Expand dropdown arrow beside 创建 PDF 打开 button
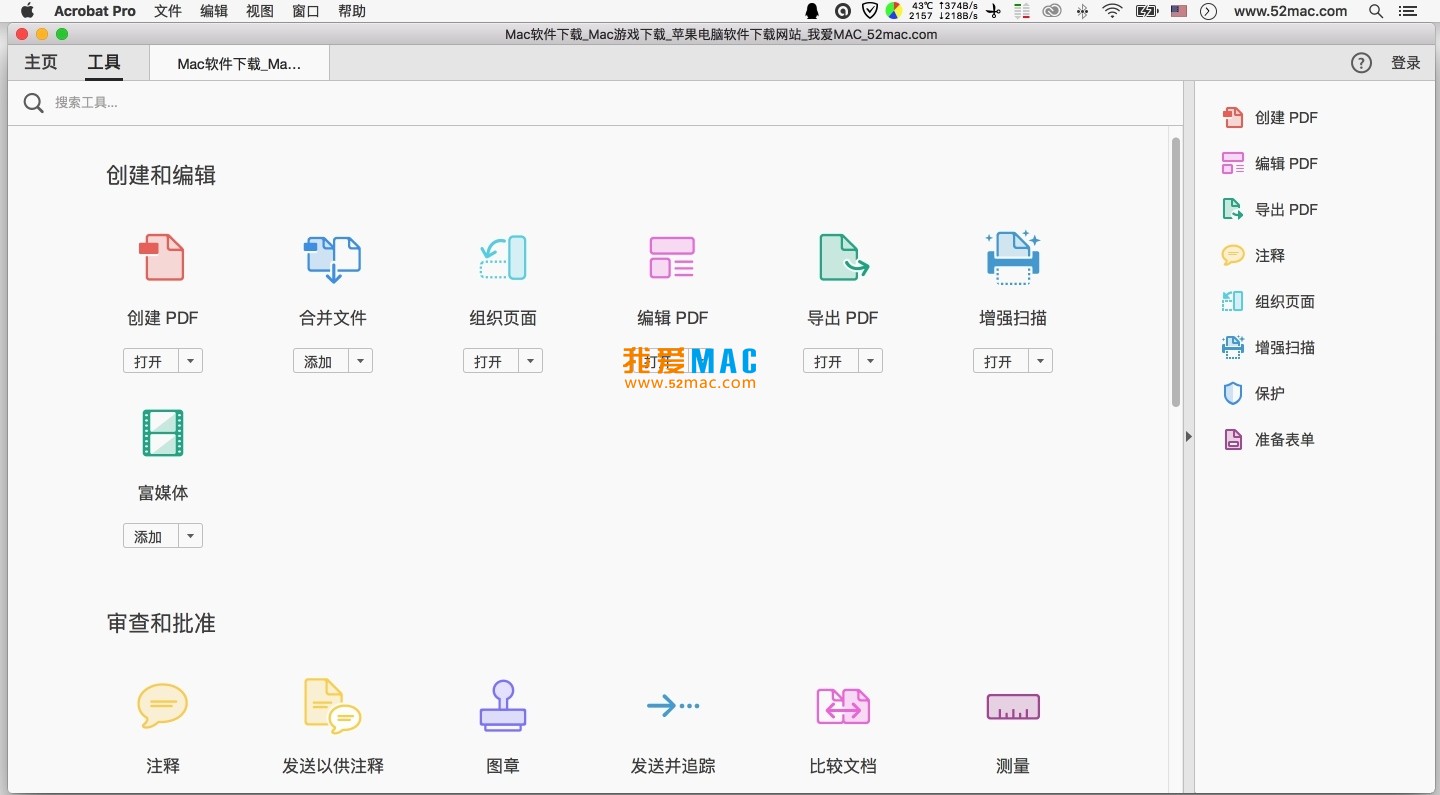 point(191,361)
